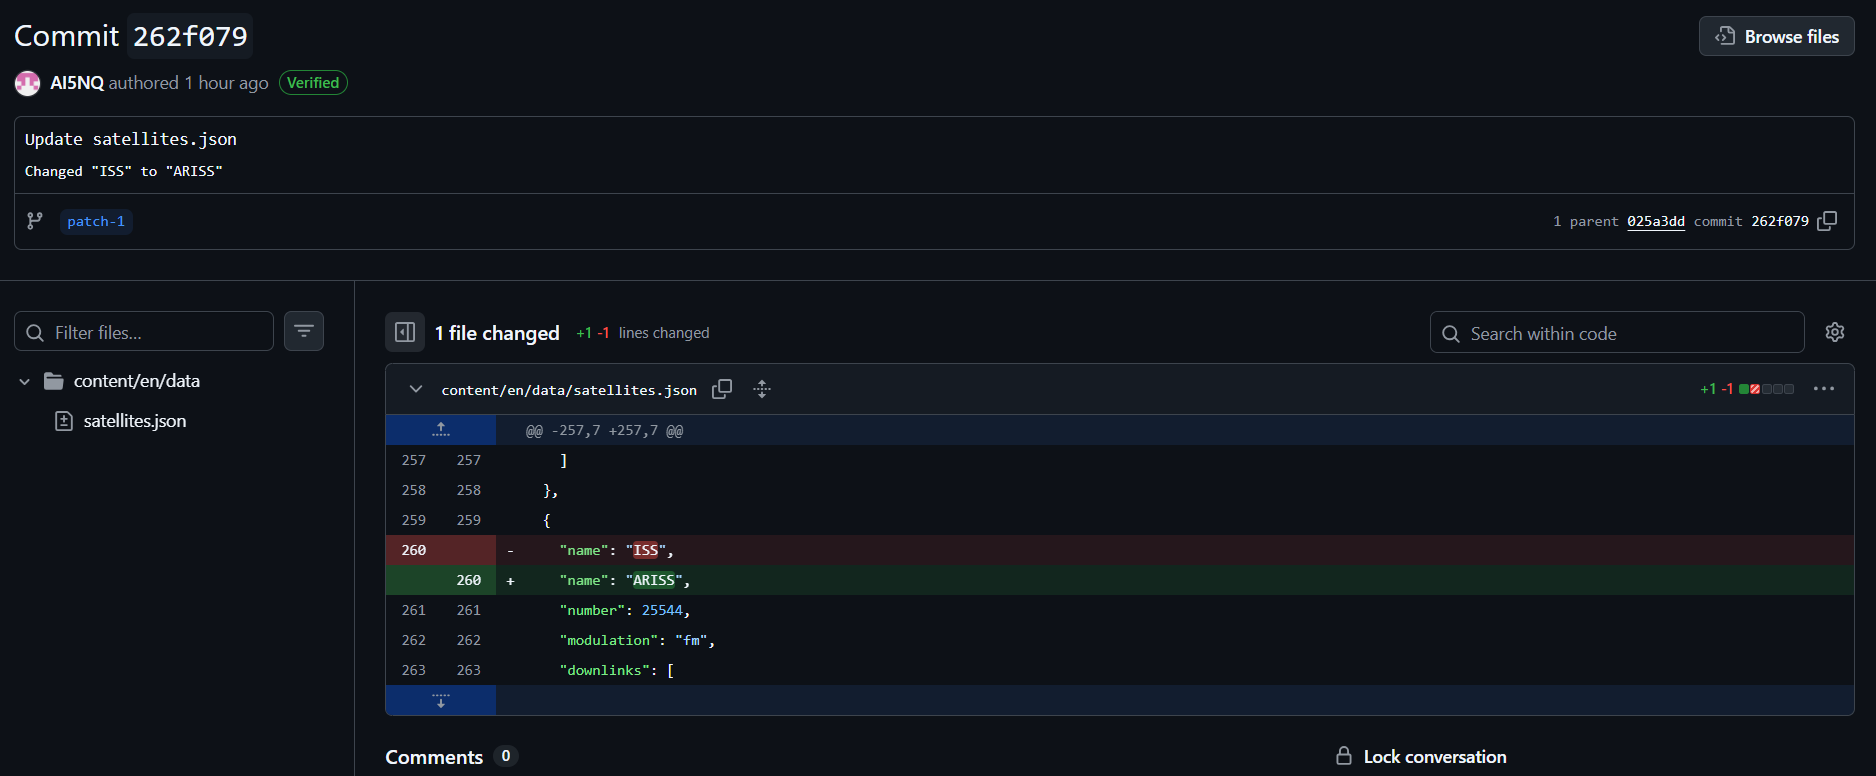This screenshot has width=1876, height=776.
Task: Click the Verified signature badge
Action: point(313,83)
